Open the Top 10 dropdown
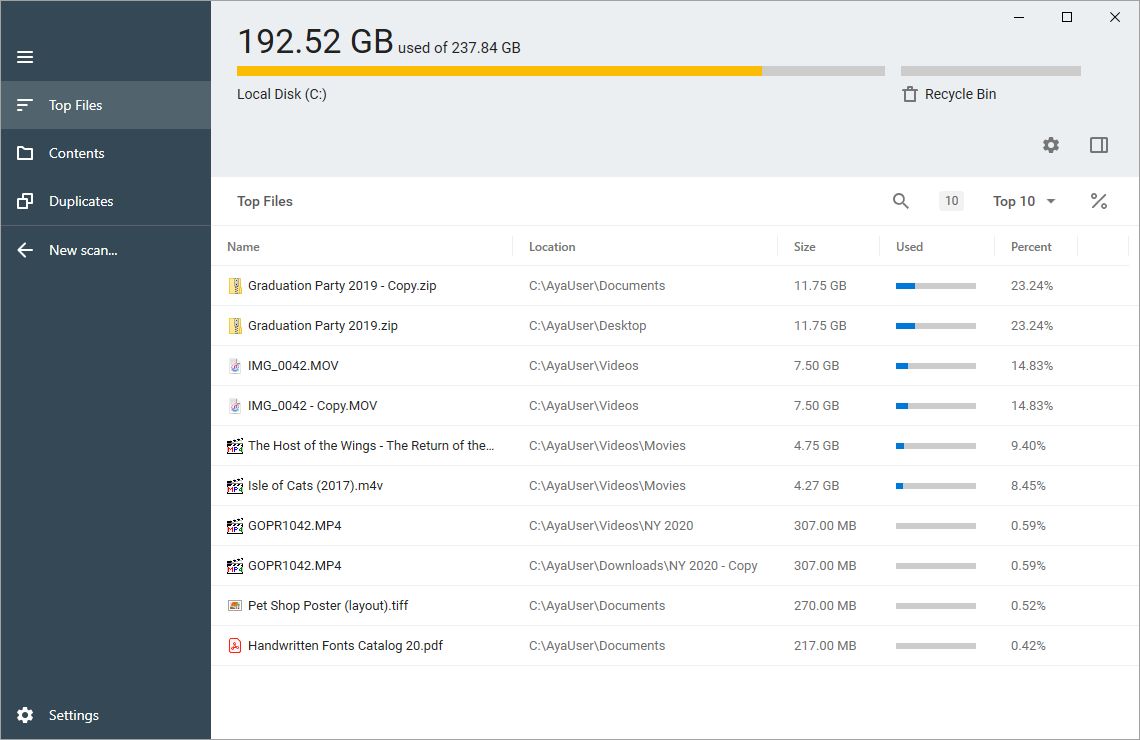The height and width of the screenshot is (740, 1140). [1022, 201]
